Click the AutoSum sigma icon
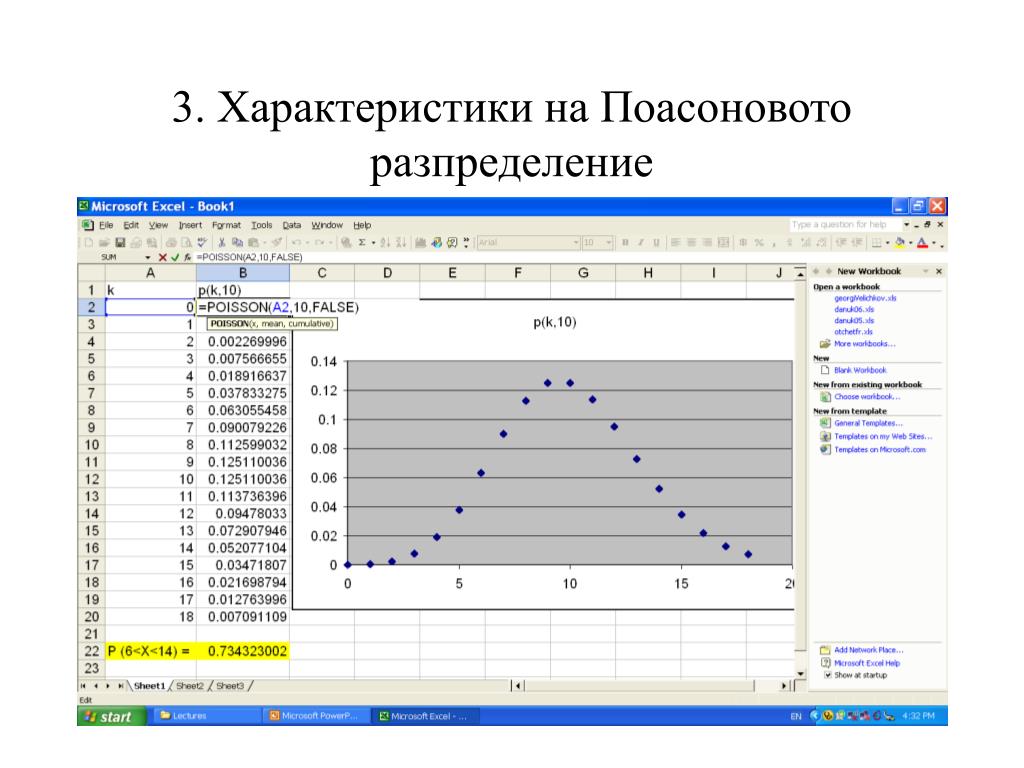Image resolution: width=1024 pixels, height=768 pixels. (x=362, y=242)
